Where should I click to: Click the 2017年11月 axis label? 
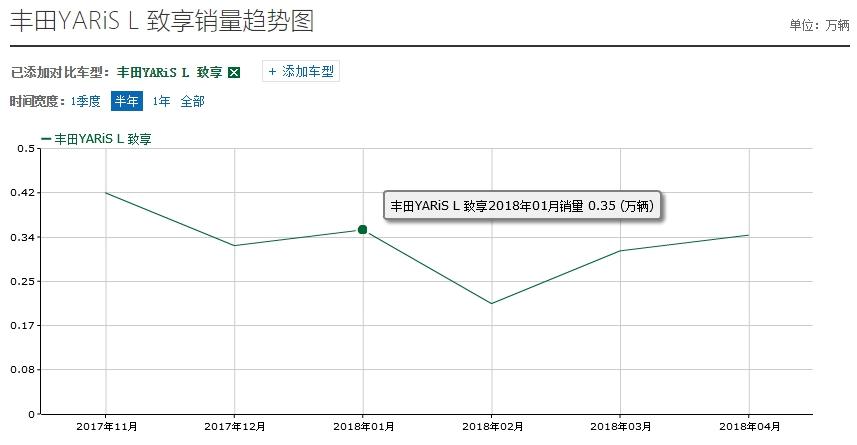pyautogui.click(x=107, y=426)
